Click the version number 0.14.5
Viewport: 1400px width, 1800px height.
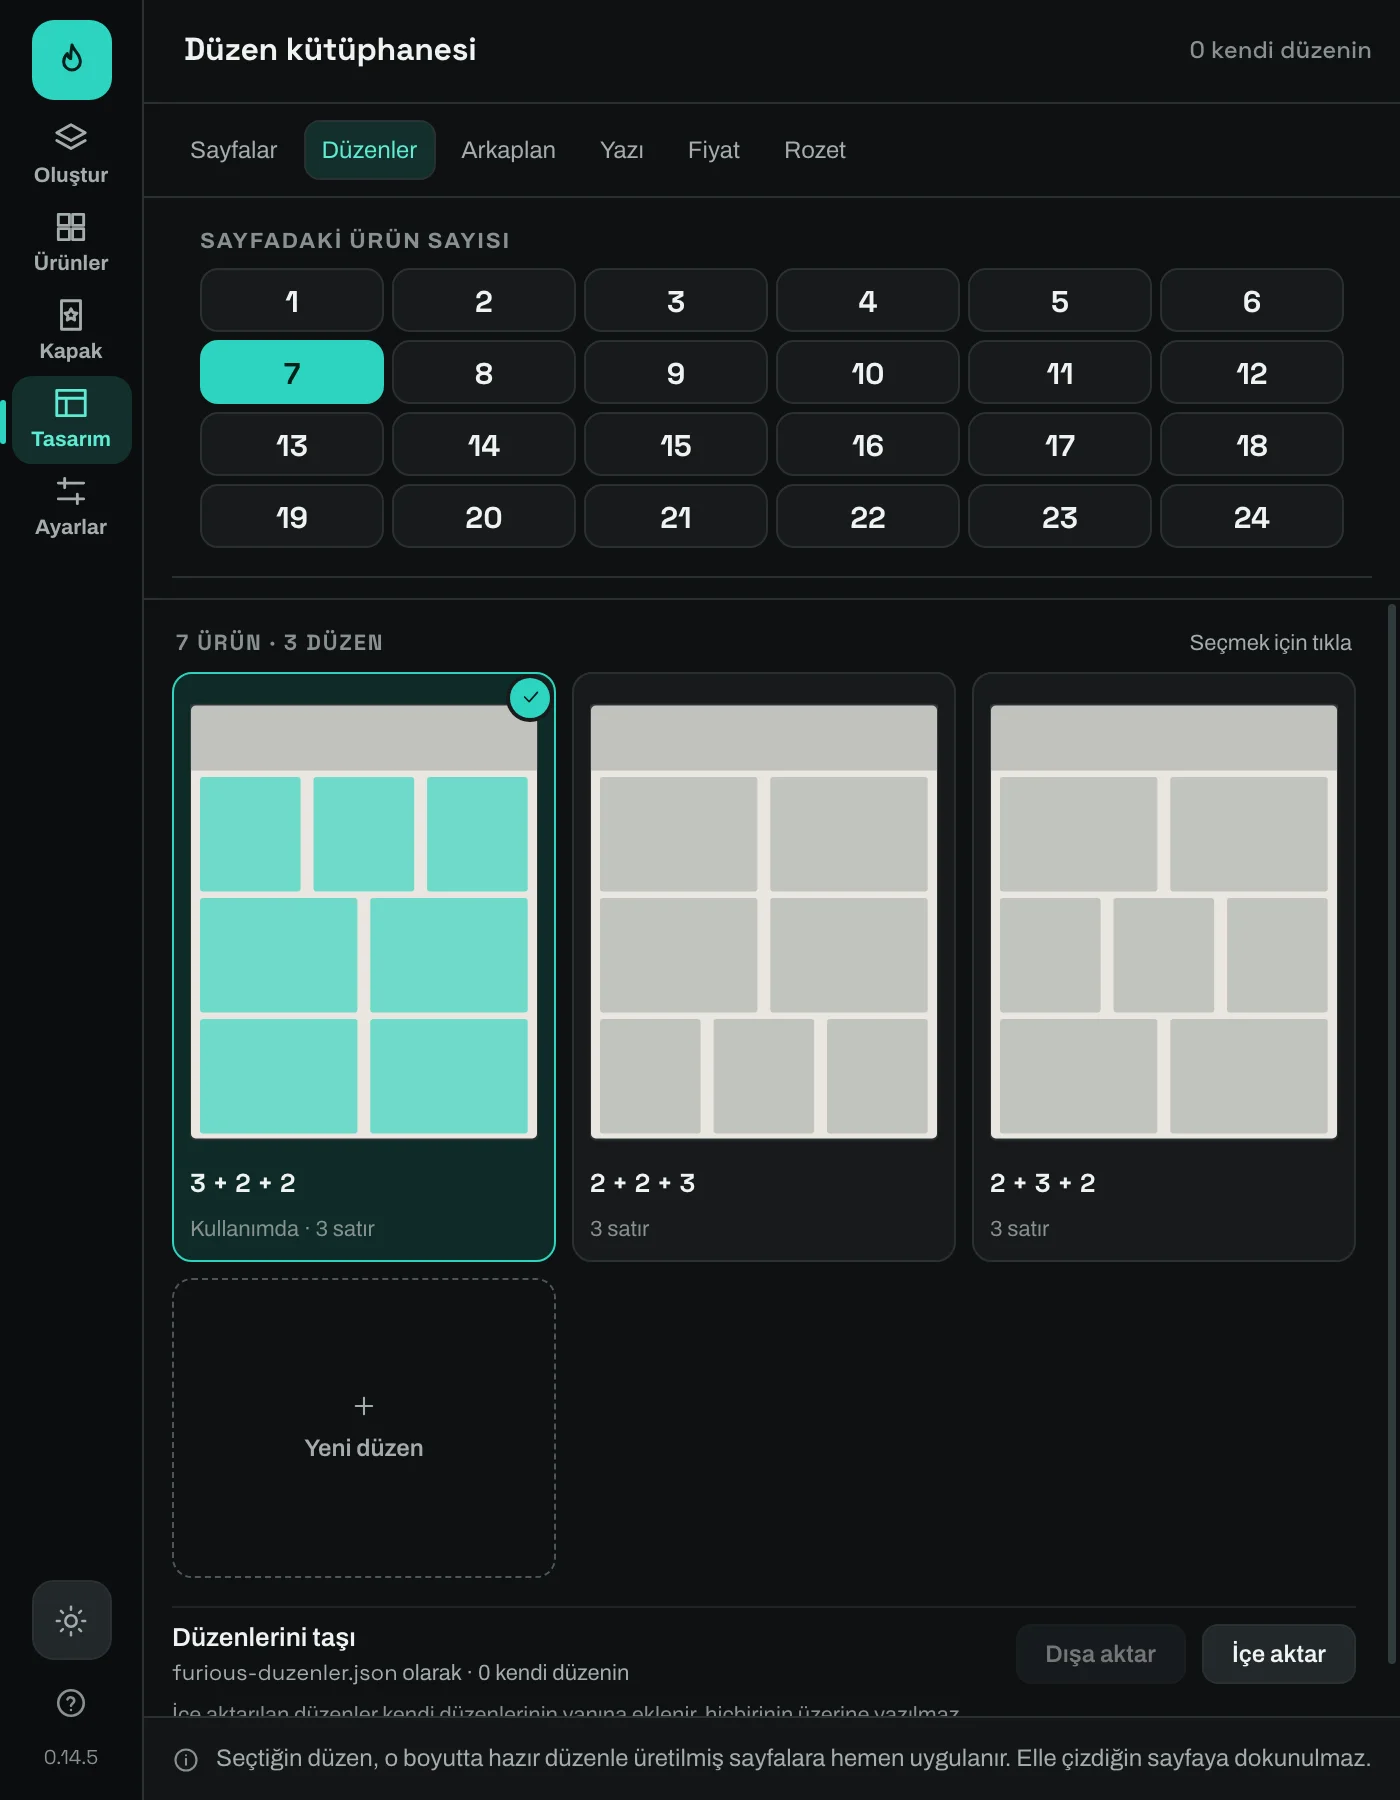tap(71, 1757)
